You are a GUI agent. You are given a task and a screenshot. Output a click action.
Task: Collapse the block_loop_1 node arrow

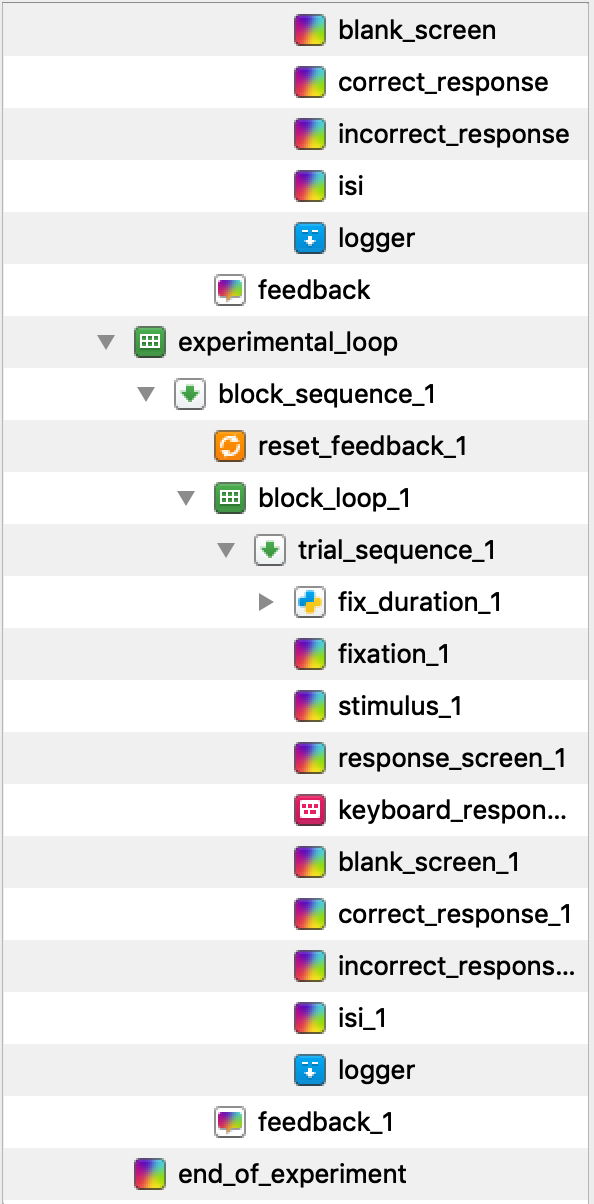186,499
